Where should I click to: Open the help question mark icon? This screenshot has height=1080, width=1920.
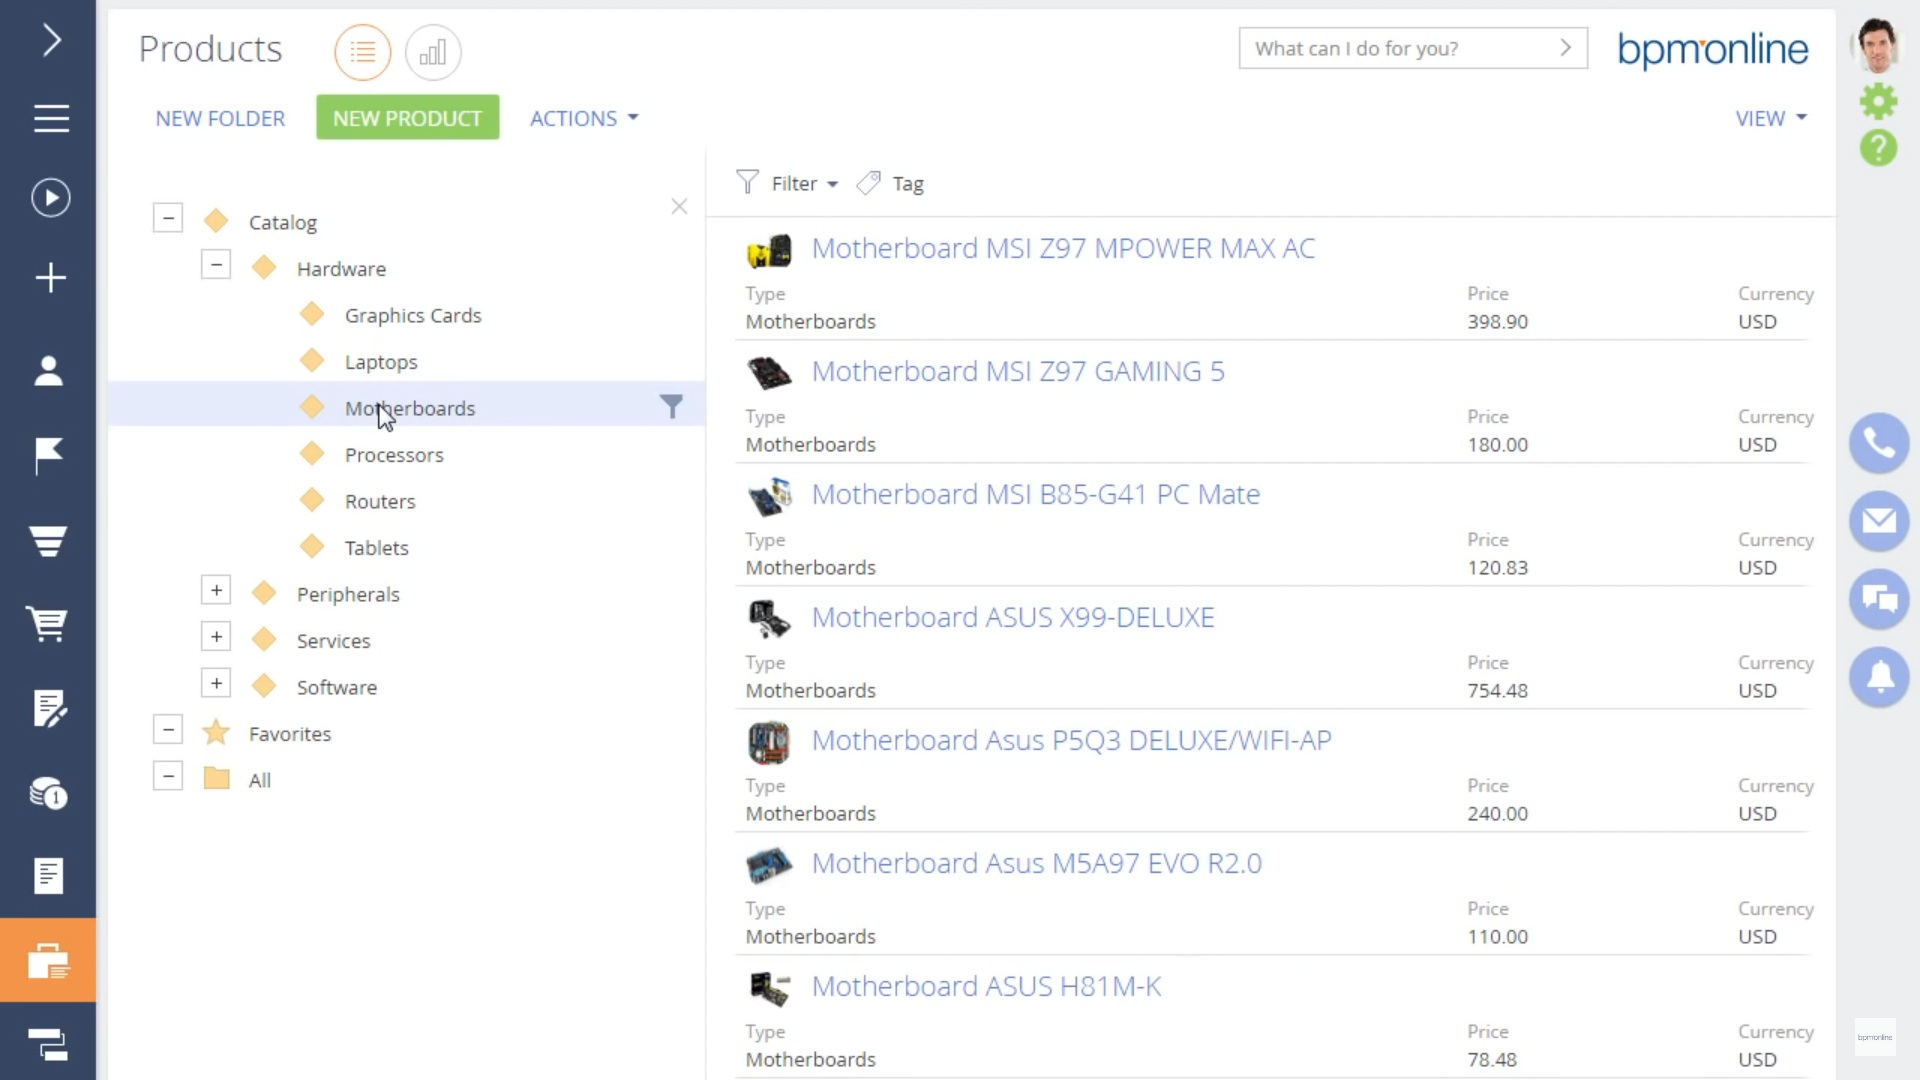1878,148
